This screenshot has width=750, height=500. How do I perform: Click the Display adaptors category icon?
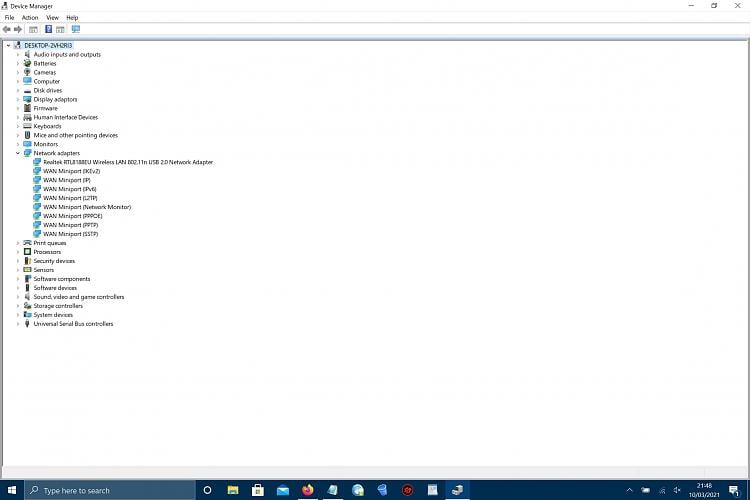tap(27, 99)
